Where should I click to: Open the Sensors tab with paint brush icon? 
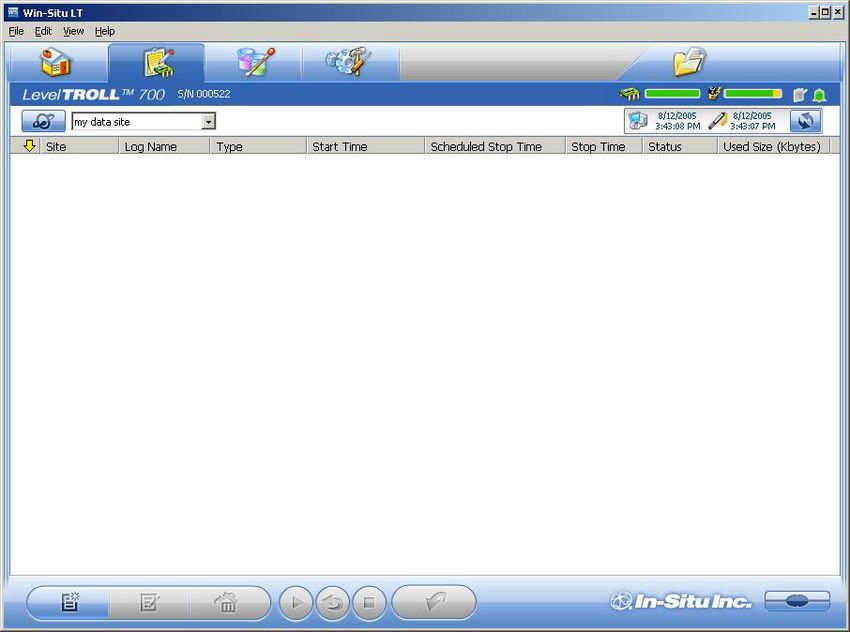pos(254,62)
